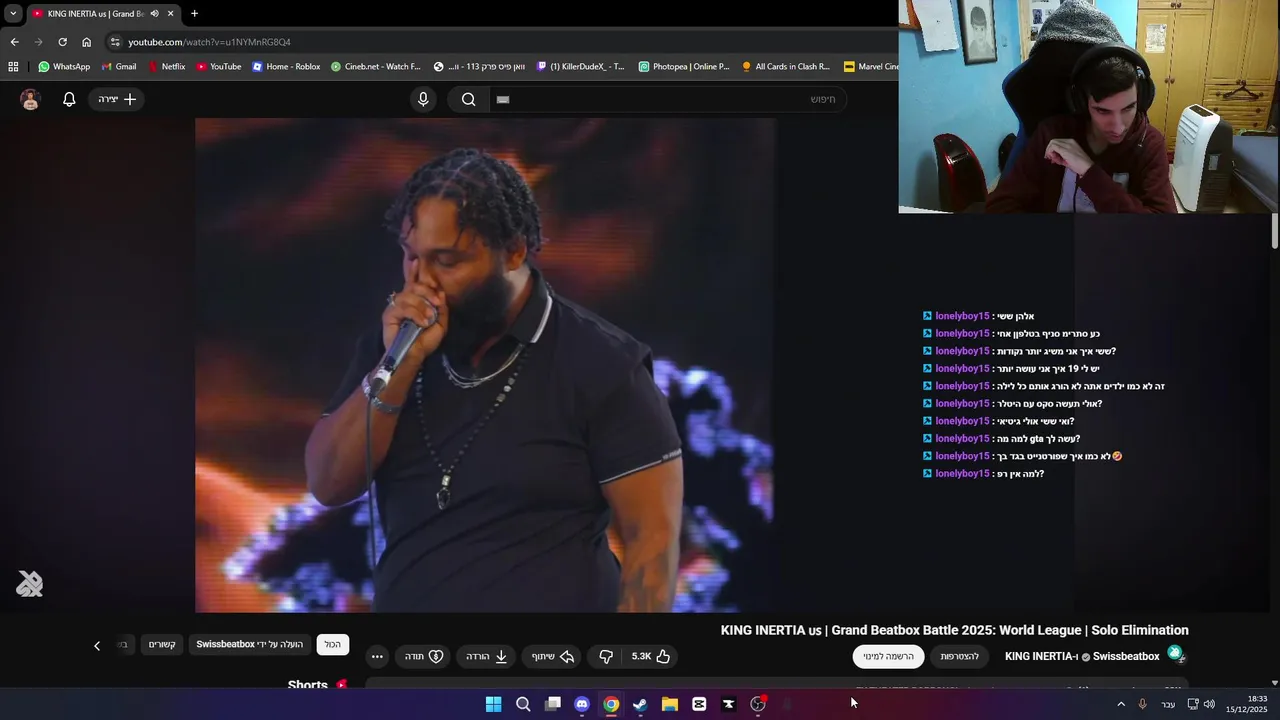Switch to Chrome on the taskbar

click(611, 704)
